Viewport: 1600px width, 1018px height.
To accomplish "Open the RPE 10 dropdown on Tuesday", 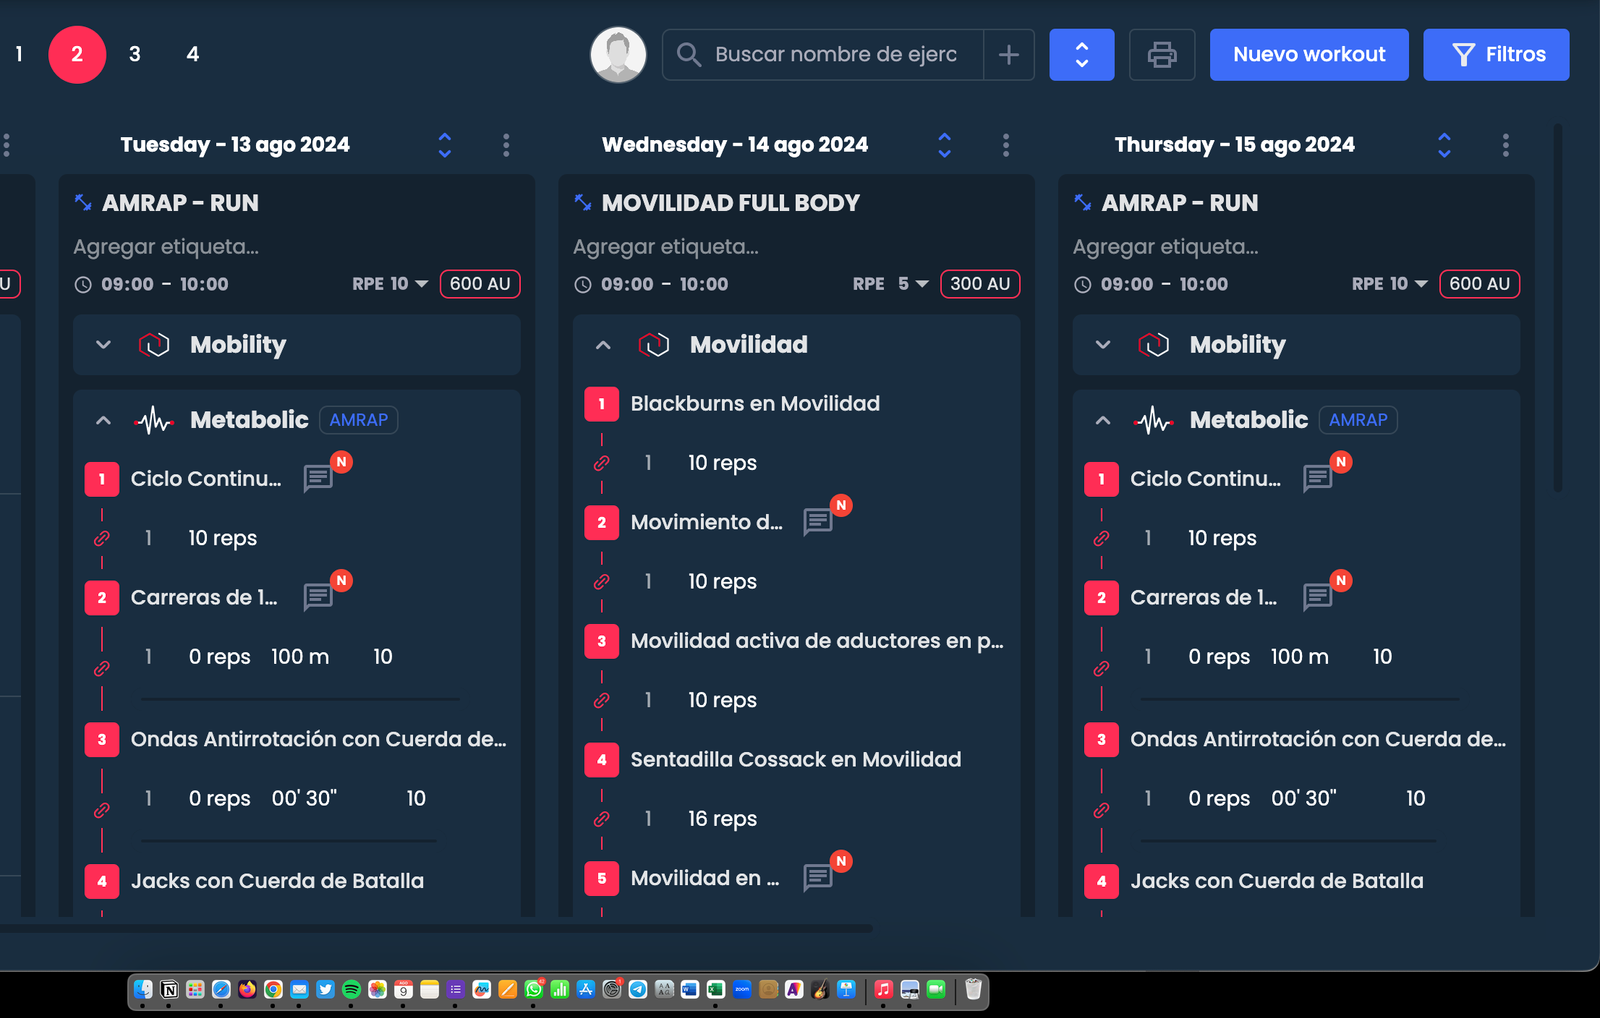I will coord(390,284).
